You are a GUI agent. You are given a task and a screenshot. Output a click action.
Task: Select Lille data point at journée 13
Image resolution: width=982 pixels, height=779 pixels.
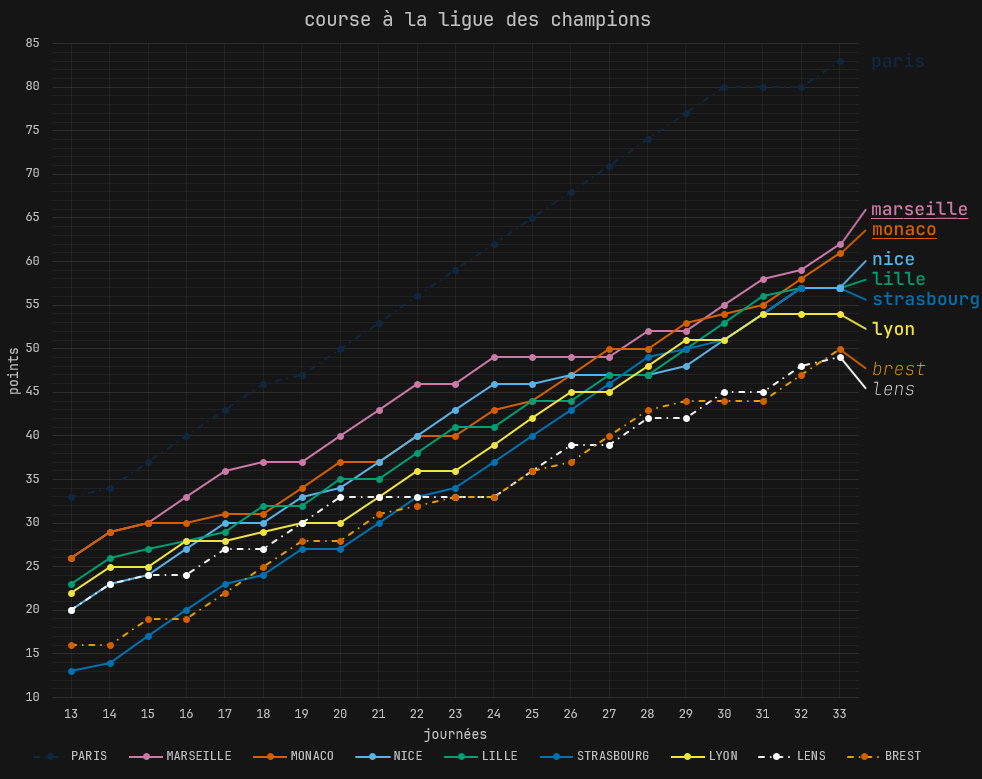[x=71, y=584]
